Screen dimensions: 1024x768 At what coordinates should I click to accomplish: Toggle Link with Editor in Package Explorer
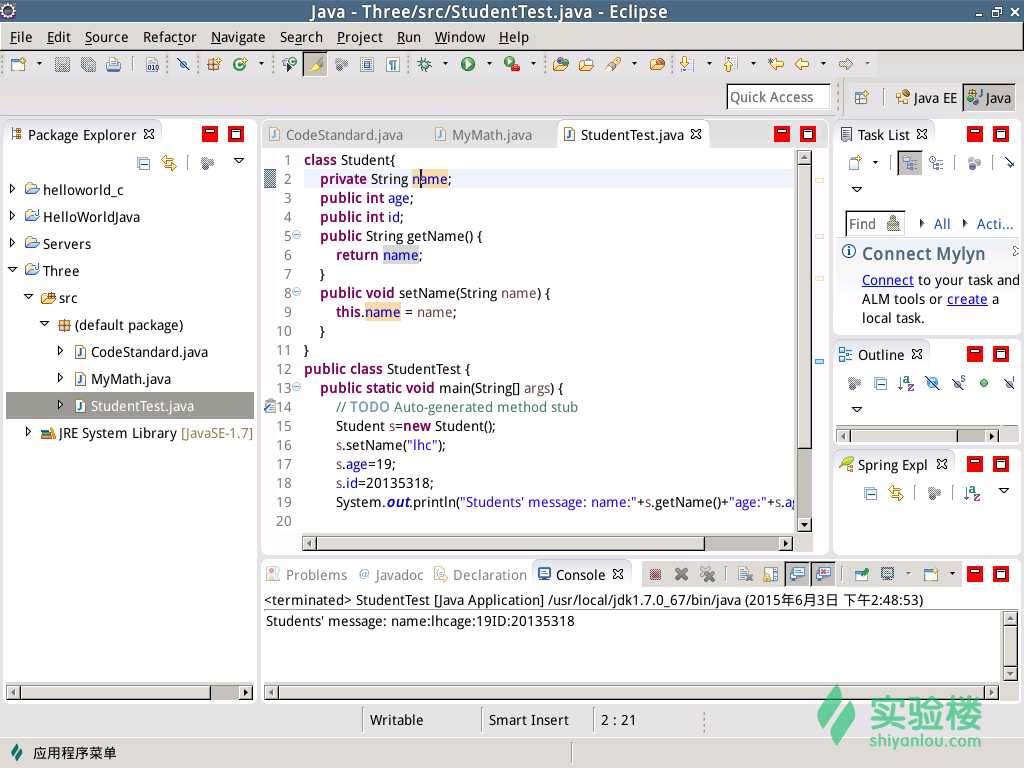click(x=169, y=163)
